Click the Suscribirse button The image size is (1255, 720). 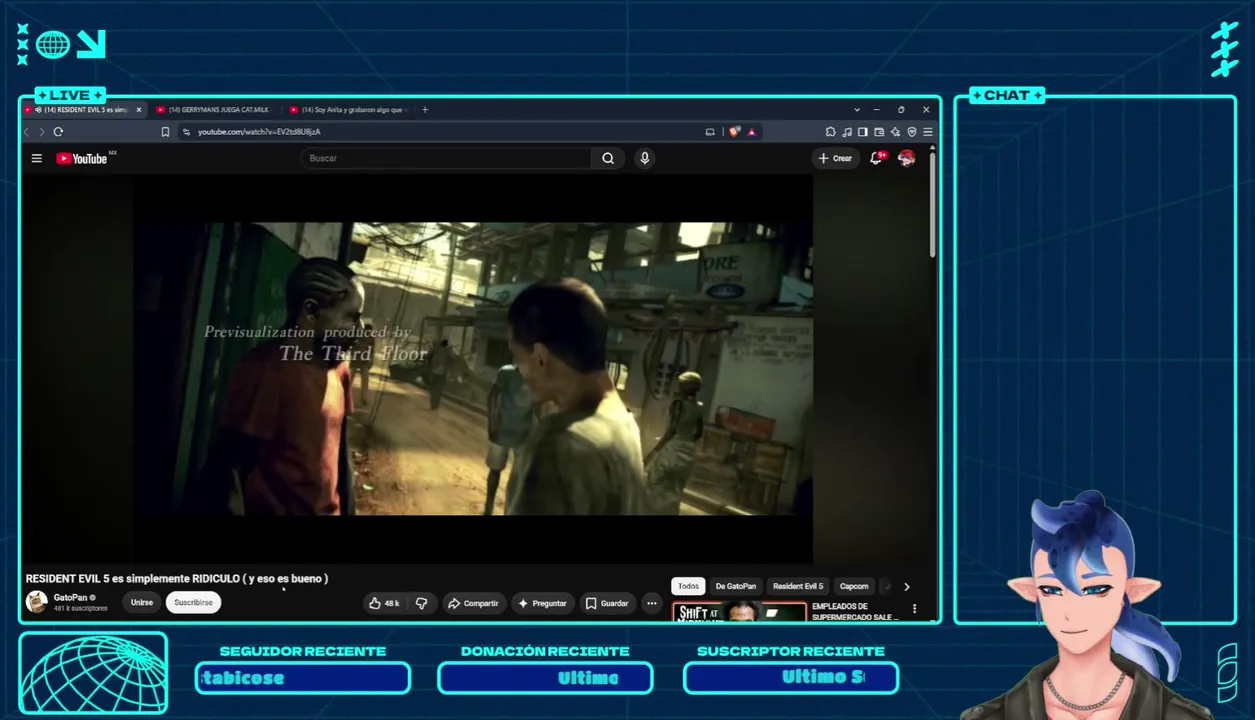click(x=193, y=603)
